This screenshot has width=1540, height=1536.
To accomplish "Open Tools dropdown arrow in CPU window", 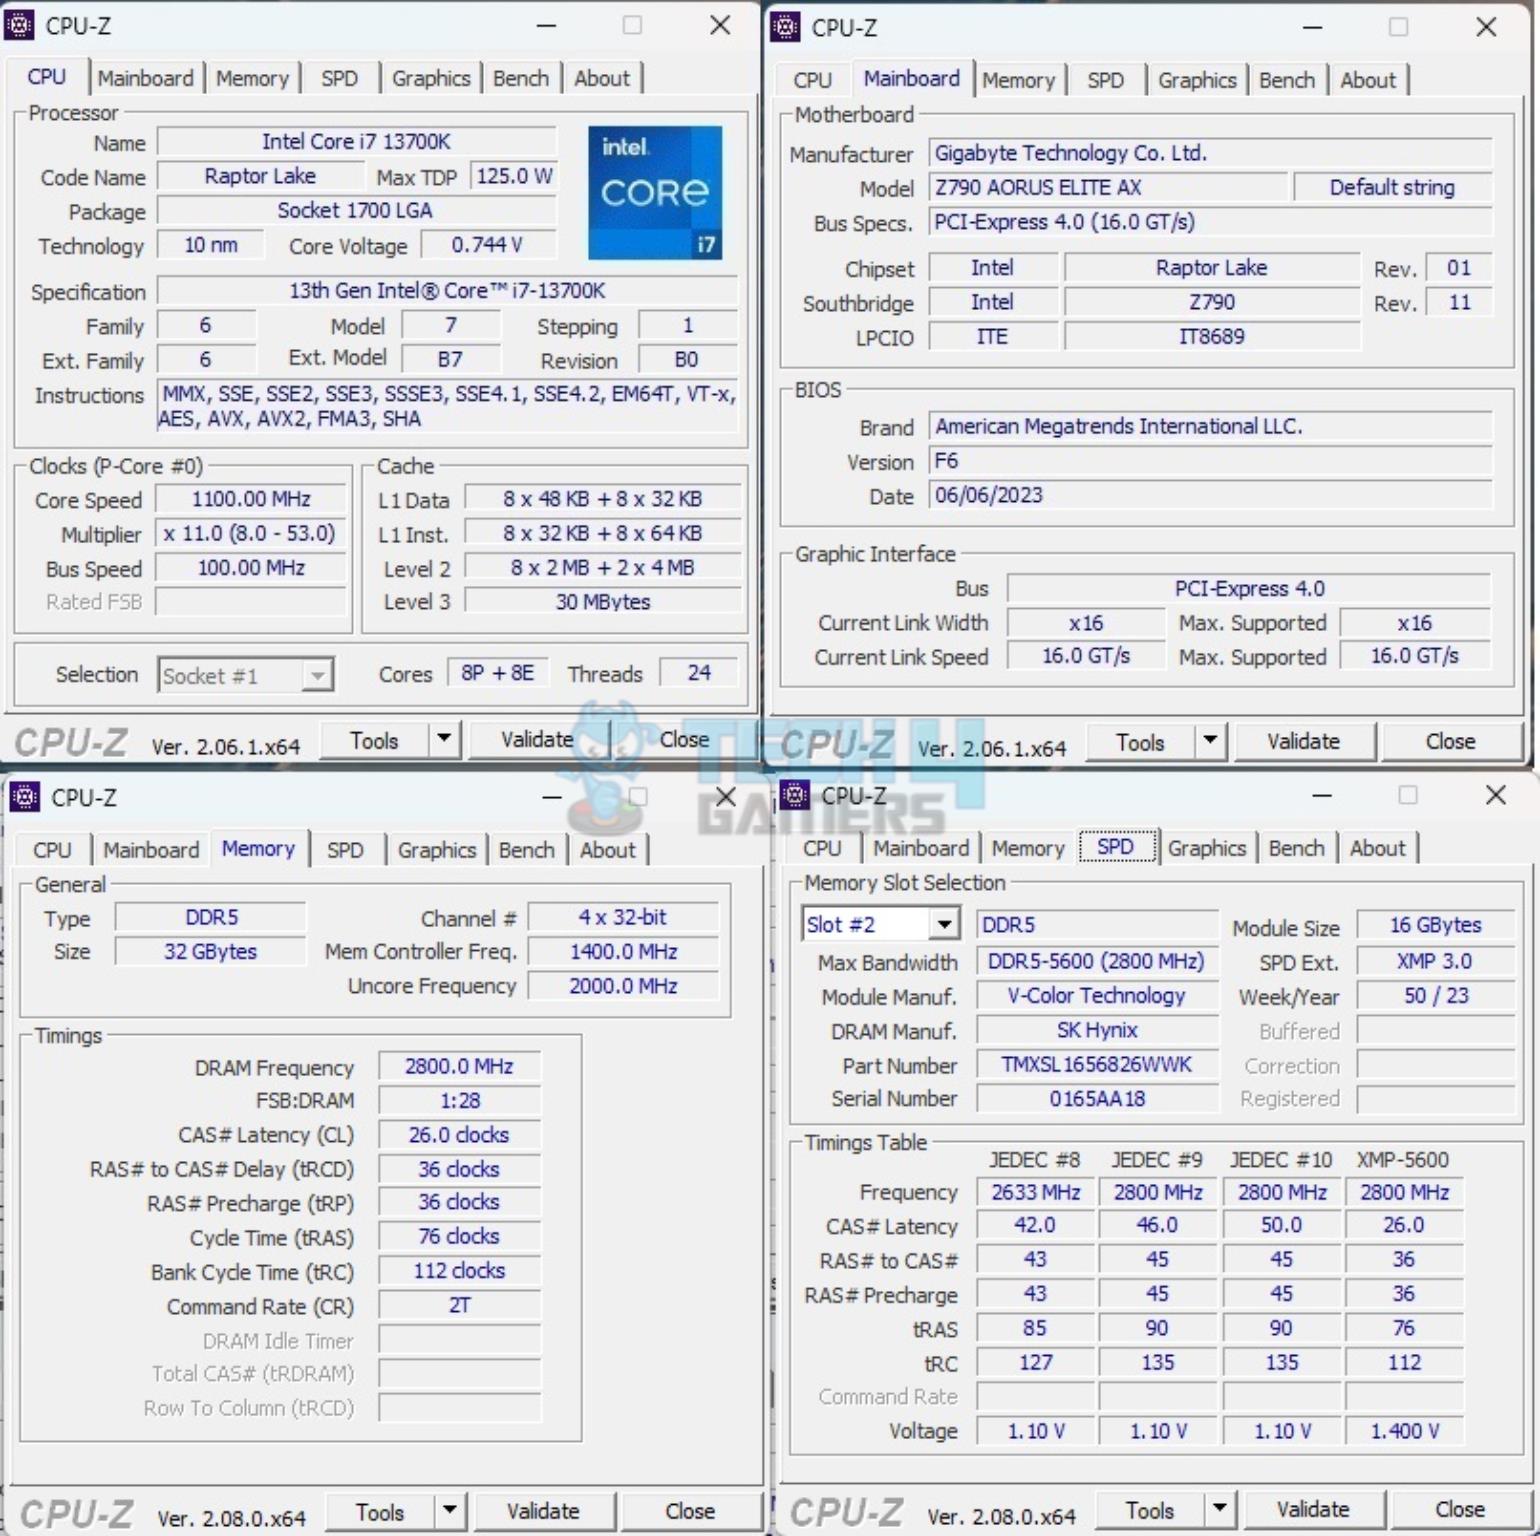I will pyautogui.click(x=444, y=740).
